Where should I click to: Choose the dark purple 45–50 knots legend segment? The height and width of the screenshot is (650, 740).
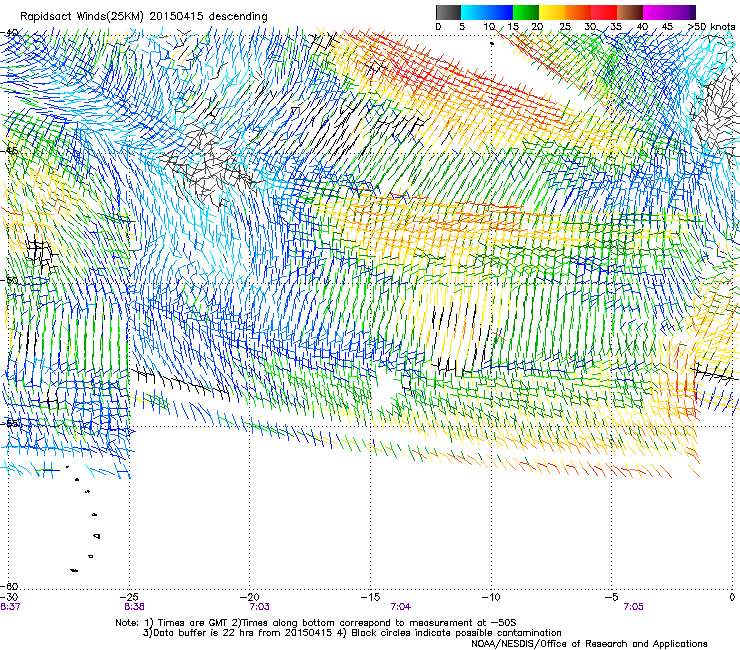pyautogui.click(x=682, y=12)
